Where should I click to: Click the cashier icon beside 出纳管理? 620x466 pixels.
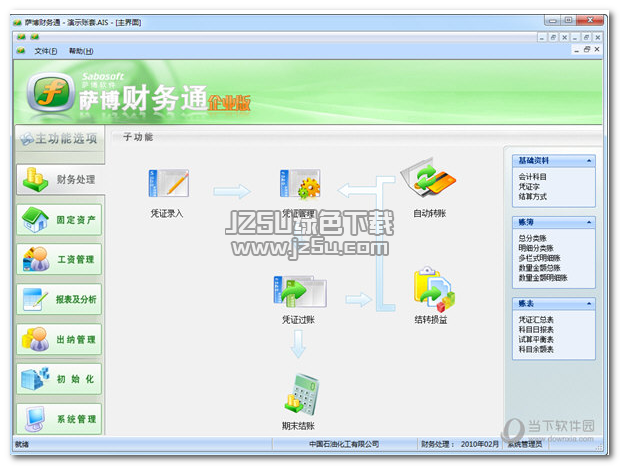tap(35, 339)
